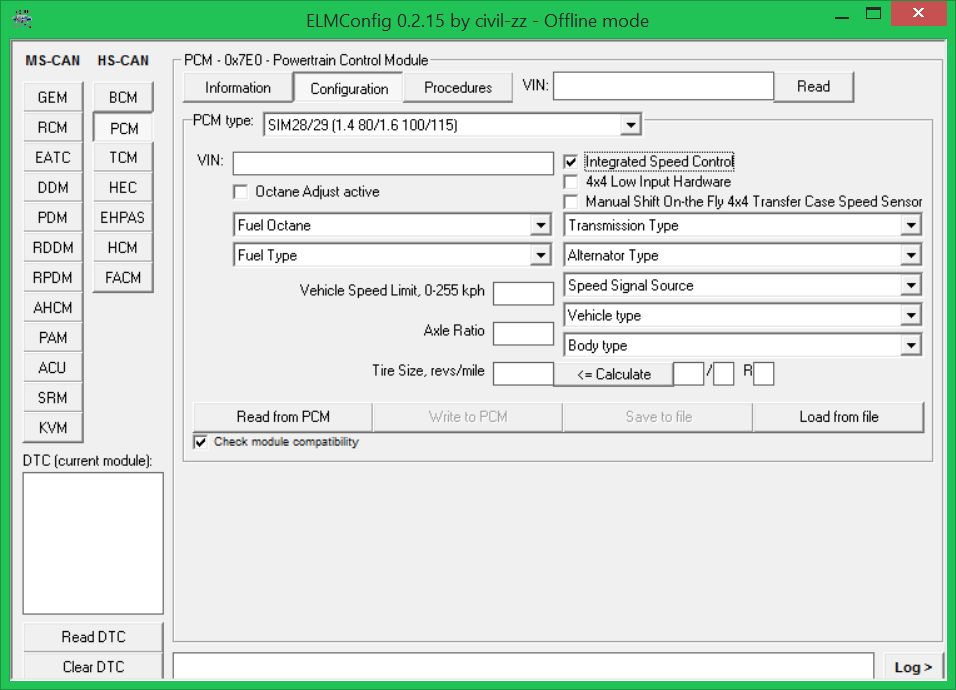
Task: Toggle Check module compatibility checkbox
Action: pos(201,442)
